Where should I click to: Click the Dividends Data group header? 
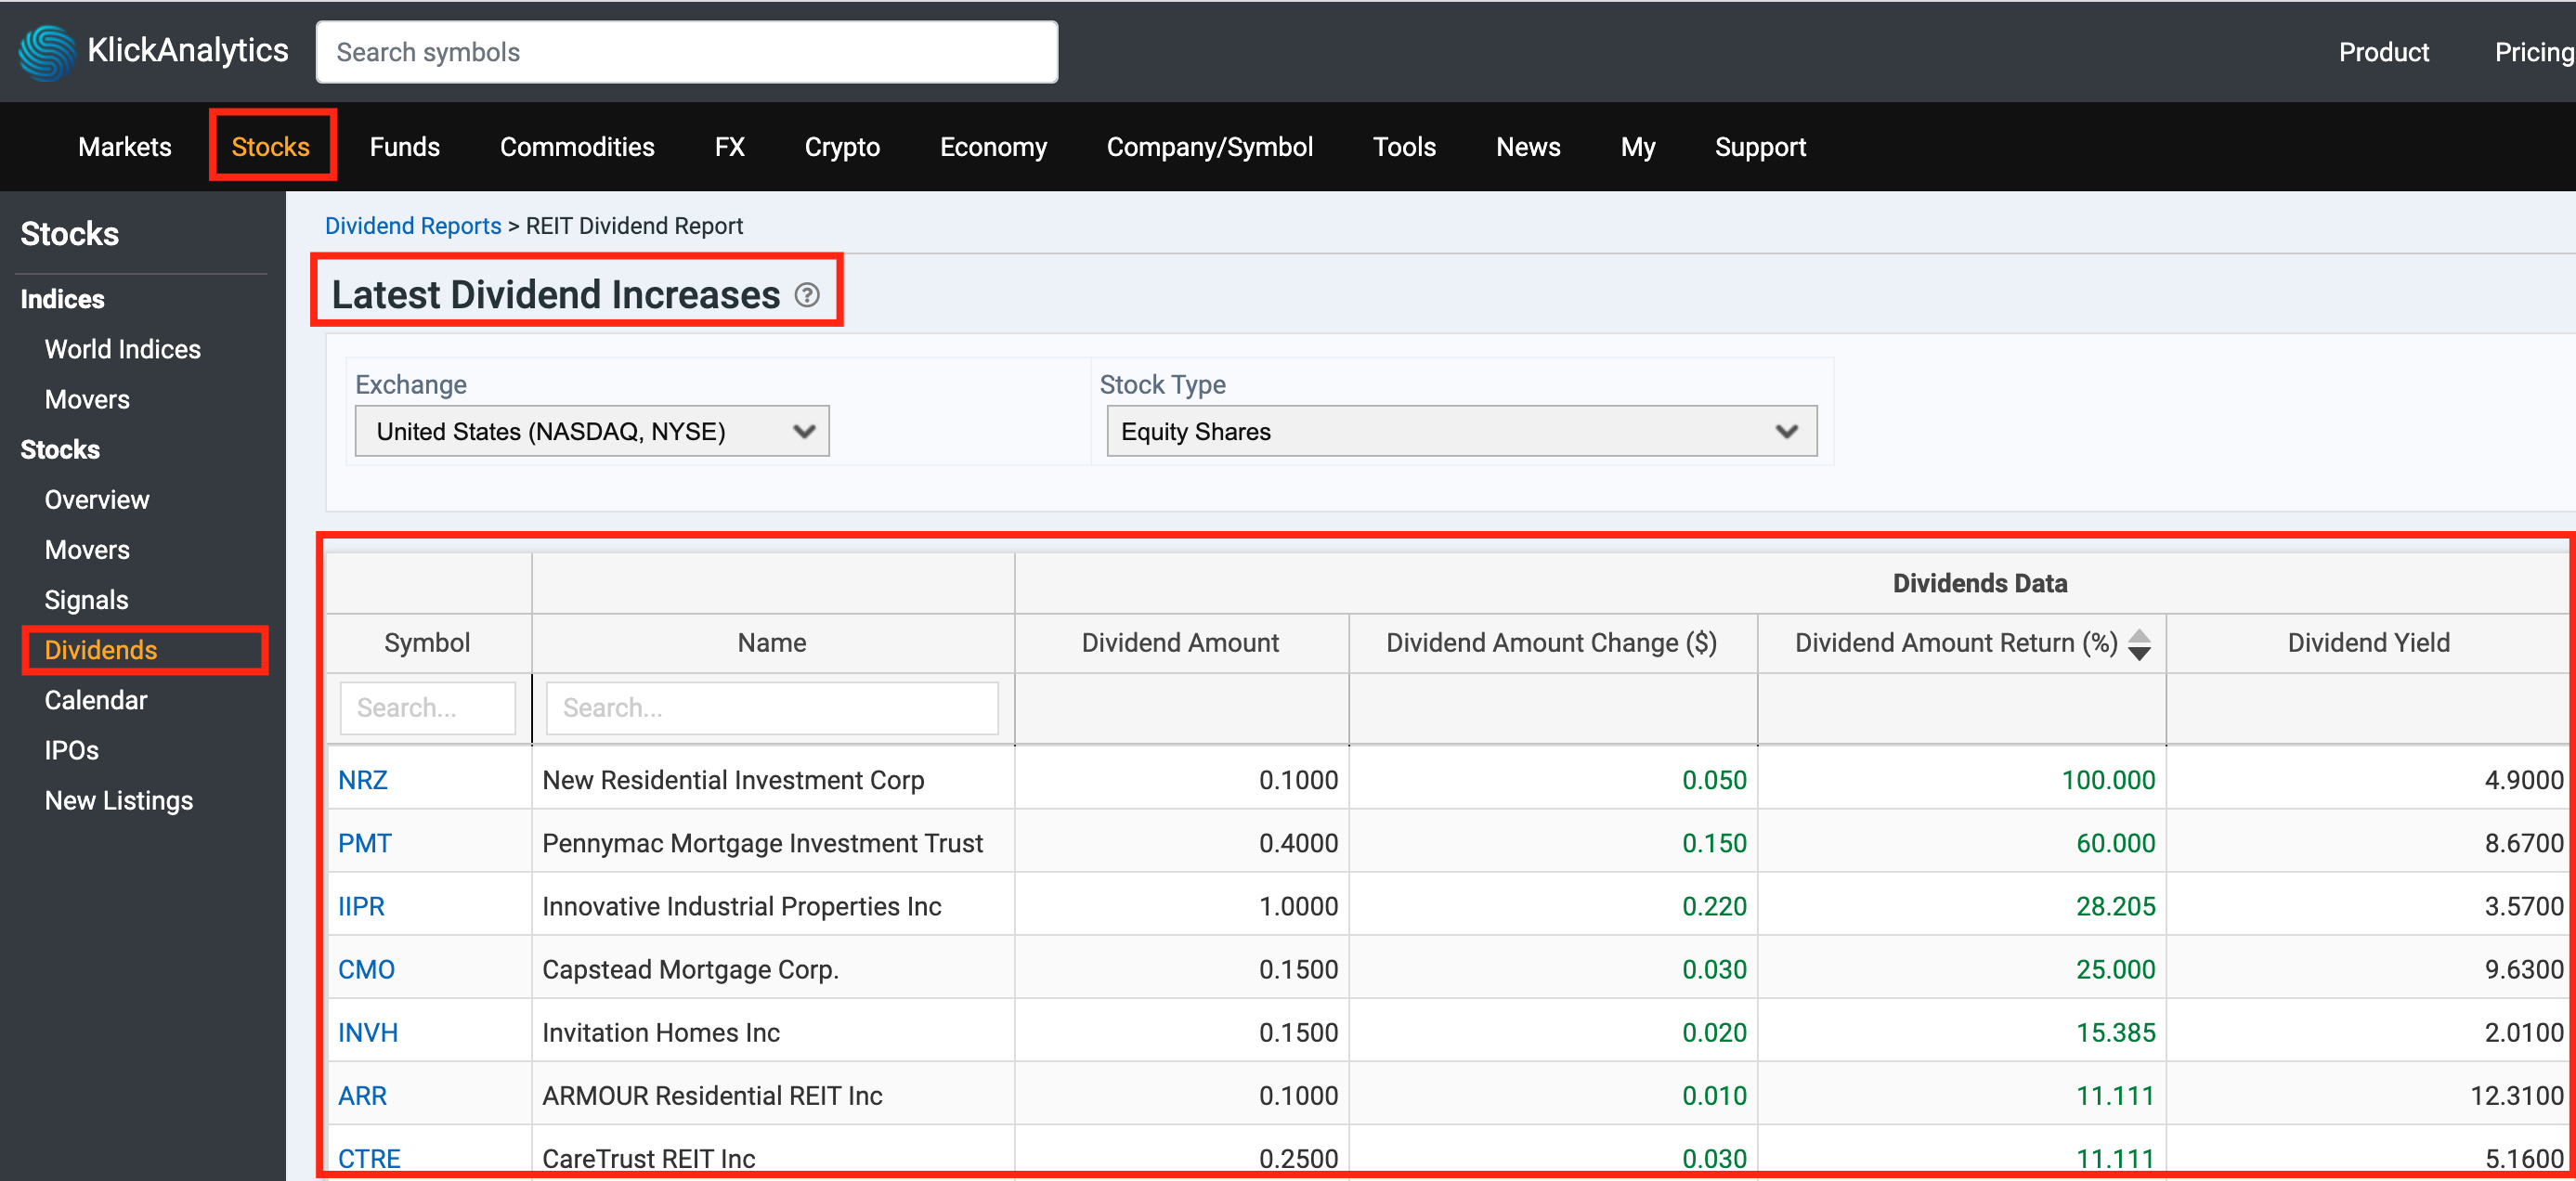[x=1979, y=583]
